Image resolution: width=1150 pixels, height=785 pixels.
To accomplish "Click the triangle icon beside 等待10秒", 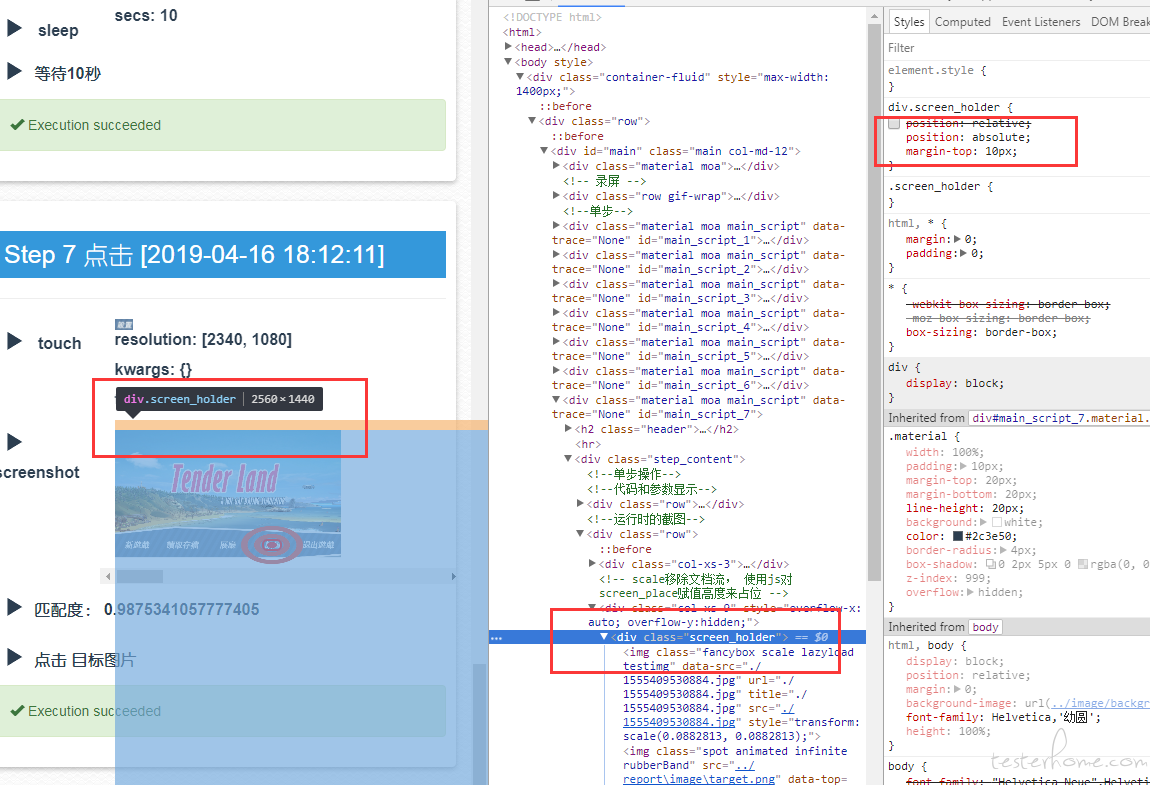I will pyautogui.click(x=14, y=71).
